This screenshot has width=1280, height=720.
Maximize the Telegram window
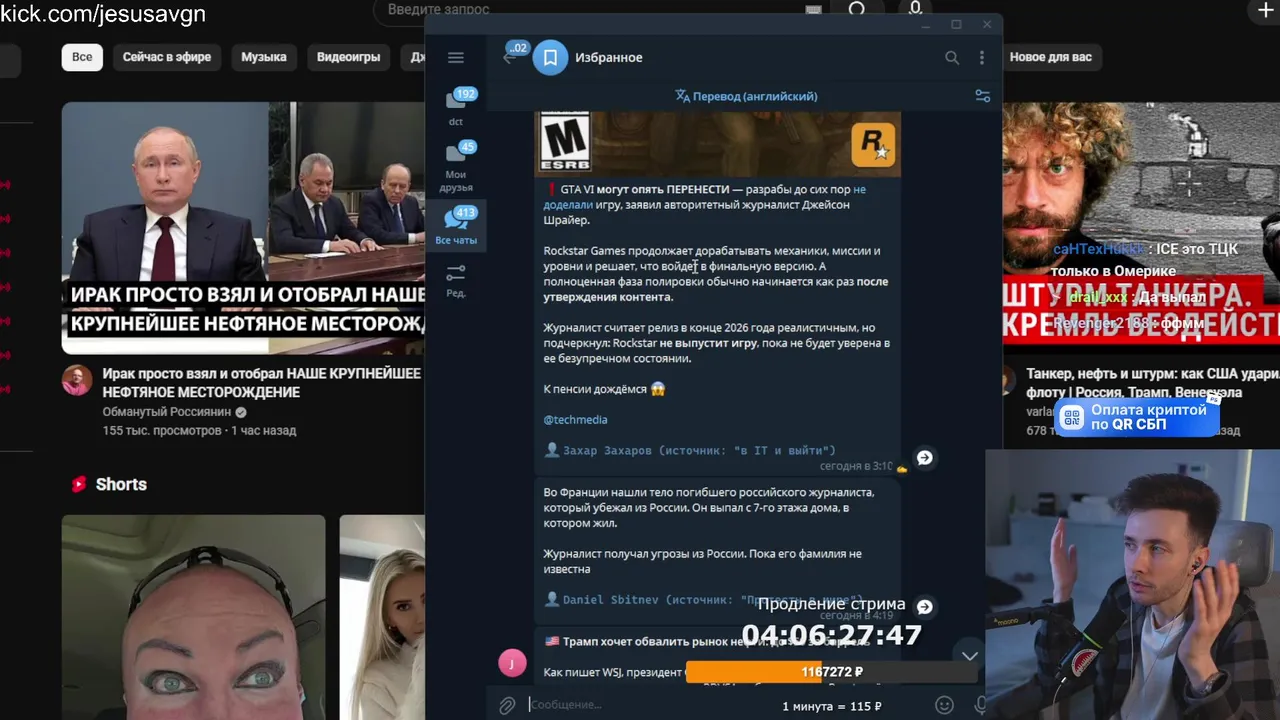pyautogui.click(x=956, y=24)
